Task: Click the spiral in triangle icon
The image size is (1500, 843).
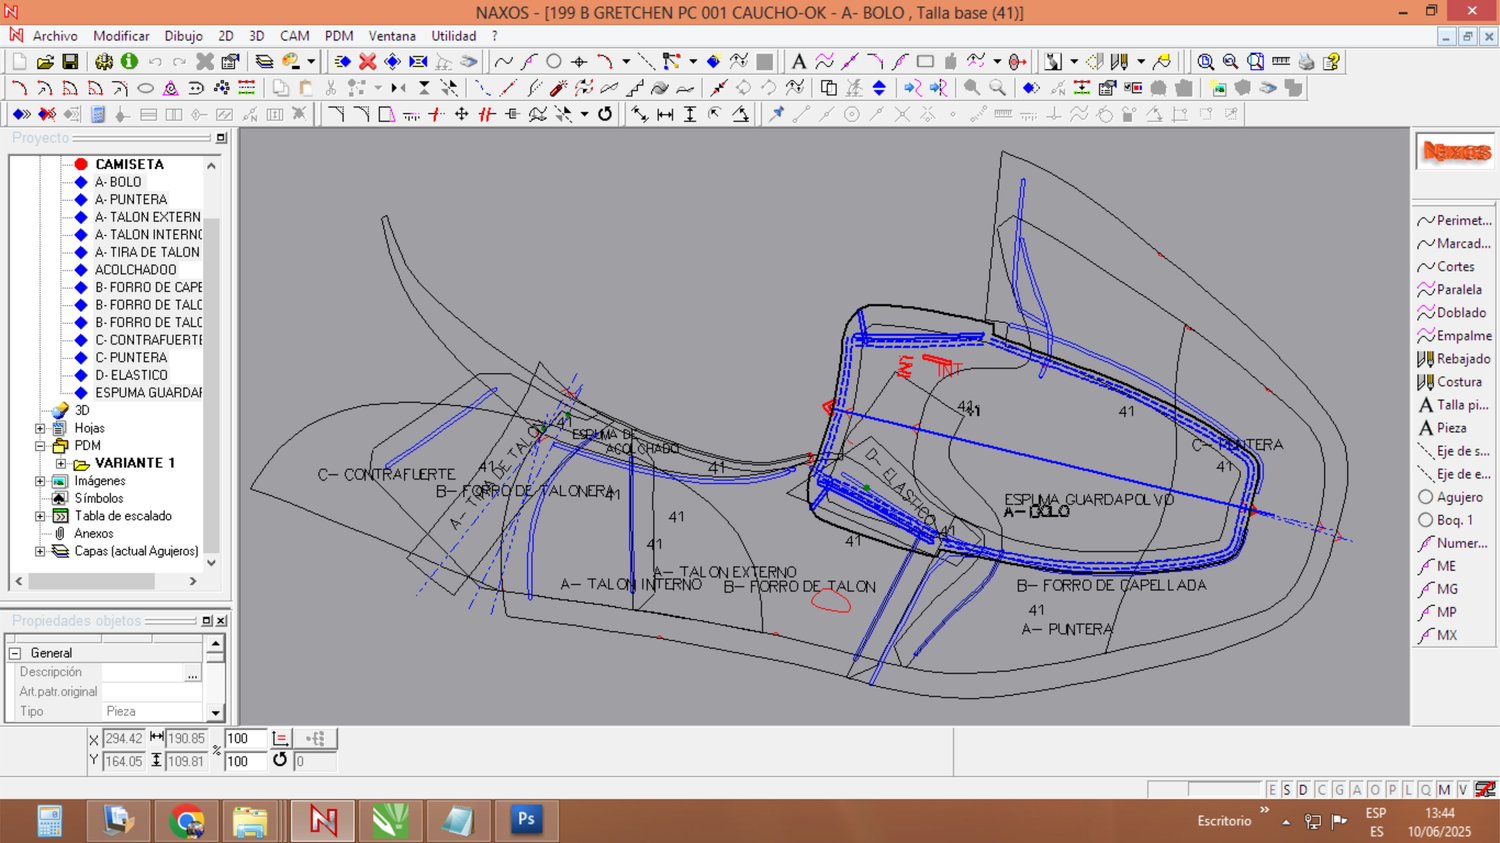Action: (x=171, y=88)
